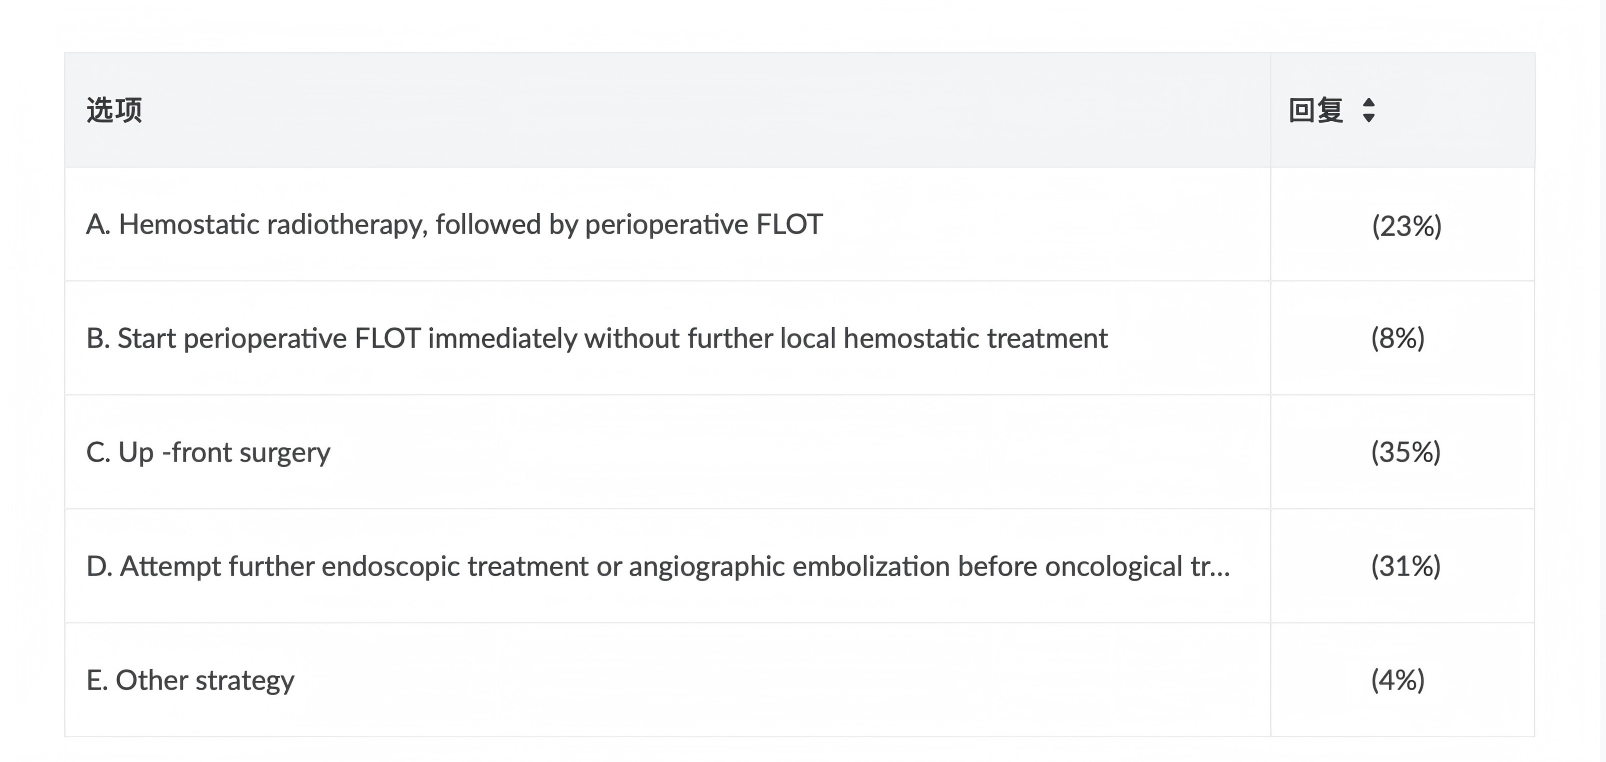
Task: Select option C Up-front surgery row
Action: [x=668, y=452]
